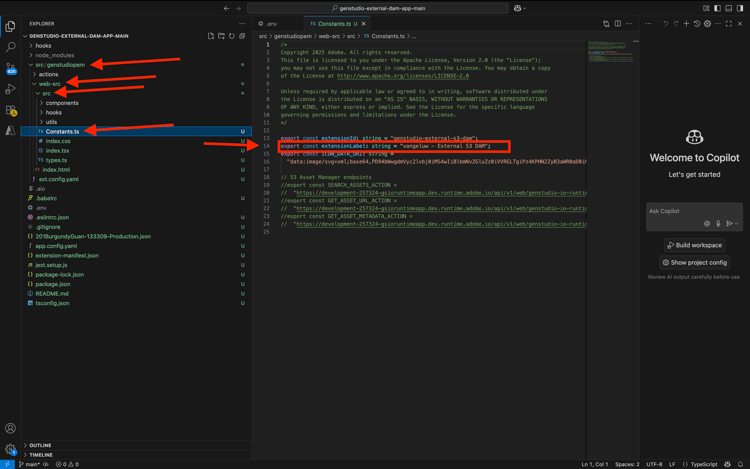The width and height of the screenshot is (750, 469).
Task: Open the Accounts icon in activity bar
Action: pyautogui.click(x=11, y=428)
